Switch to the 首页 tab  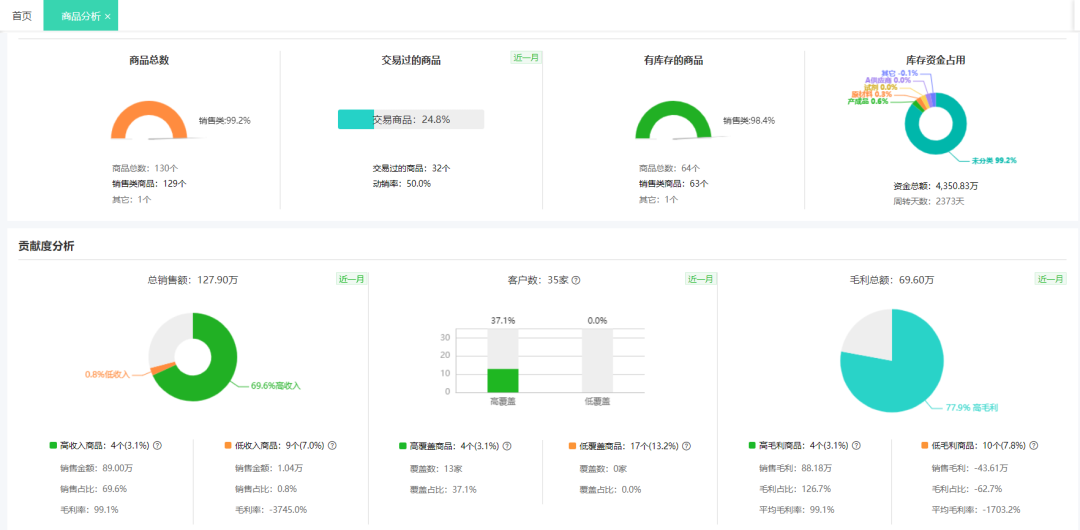22,16
